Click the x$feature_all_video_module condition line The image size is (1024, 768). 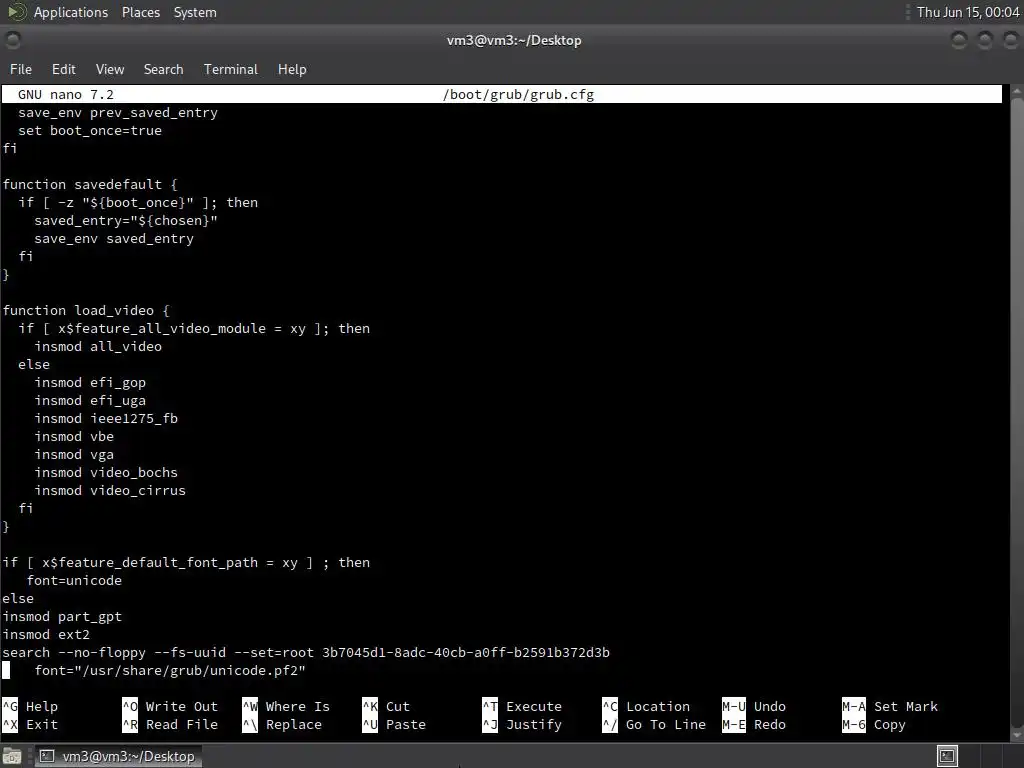coord(194,328)
